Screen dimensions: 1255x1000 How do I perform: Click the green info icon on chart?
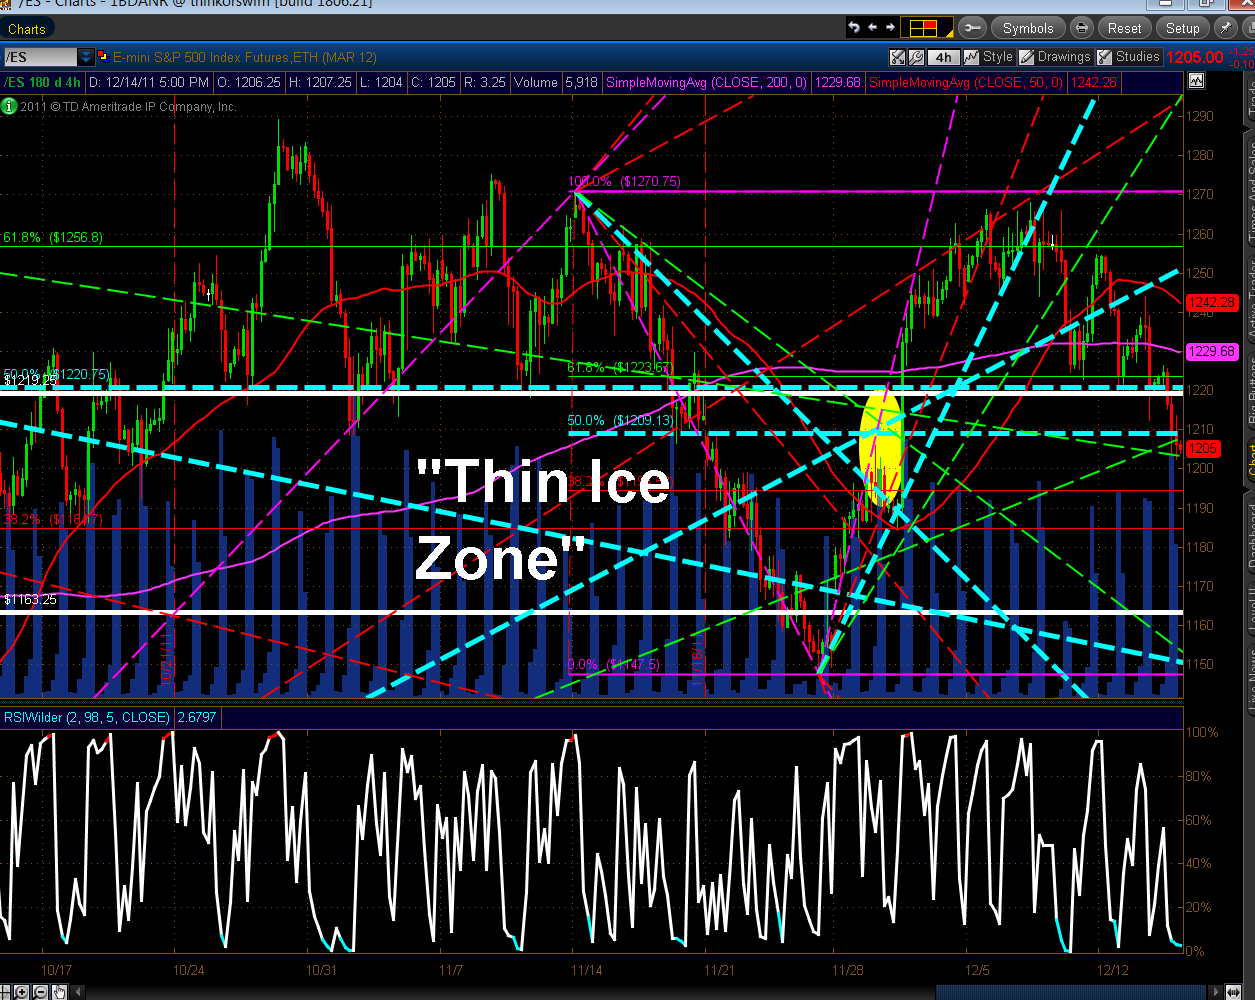[x=9, y=106]
